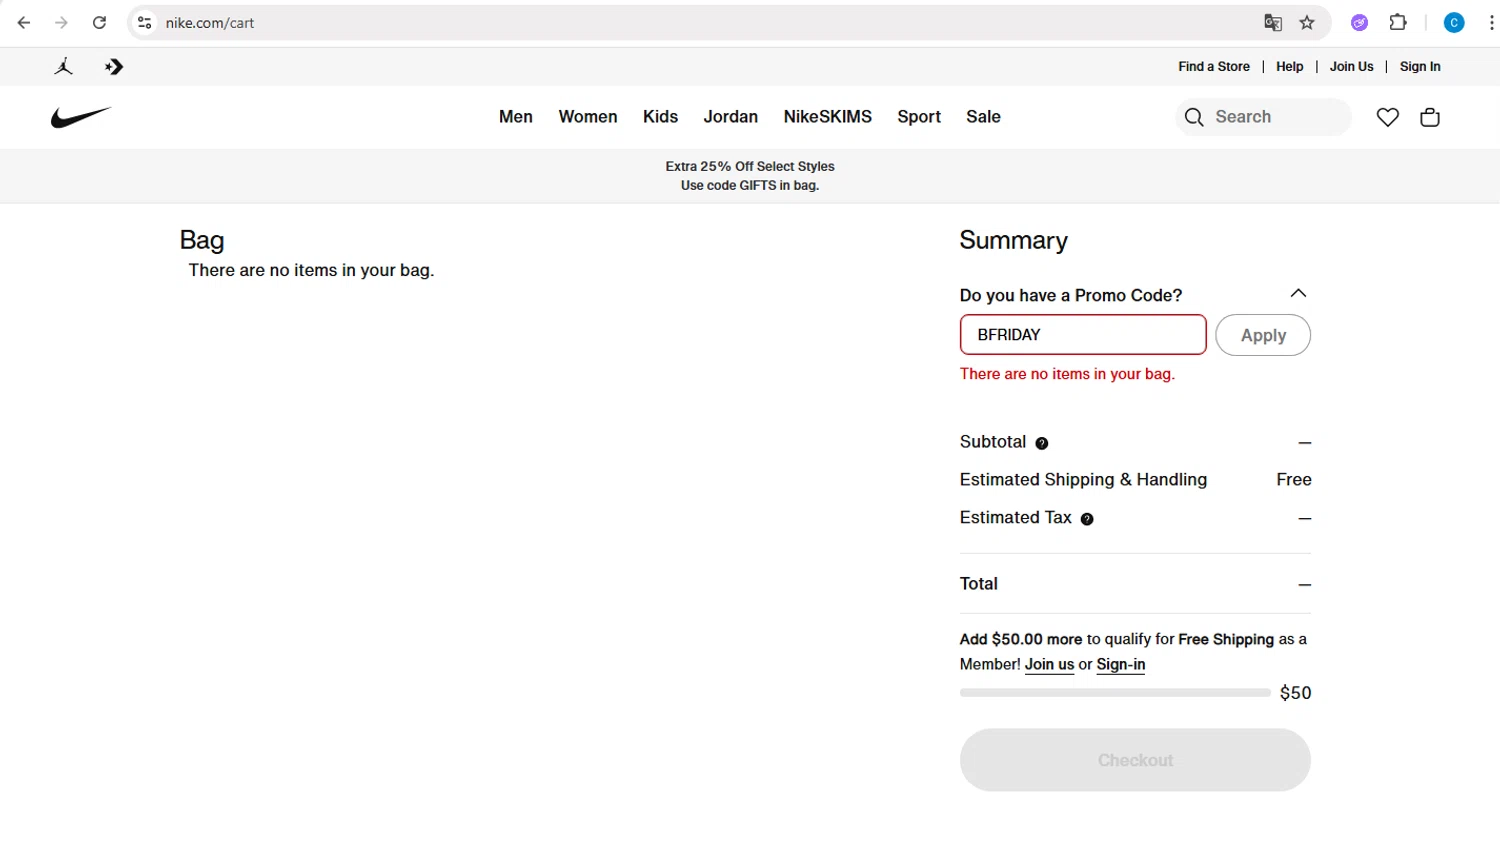This screenshot has width=1500, height=858.
Task: Open the Sale menu
Action: pyautogui.click(x=983, y=117)
